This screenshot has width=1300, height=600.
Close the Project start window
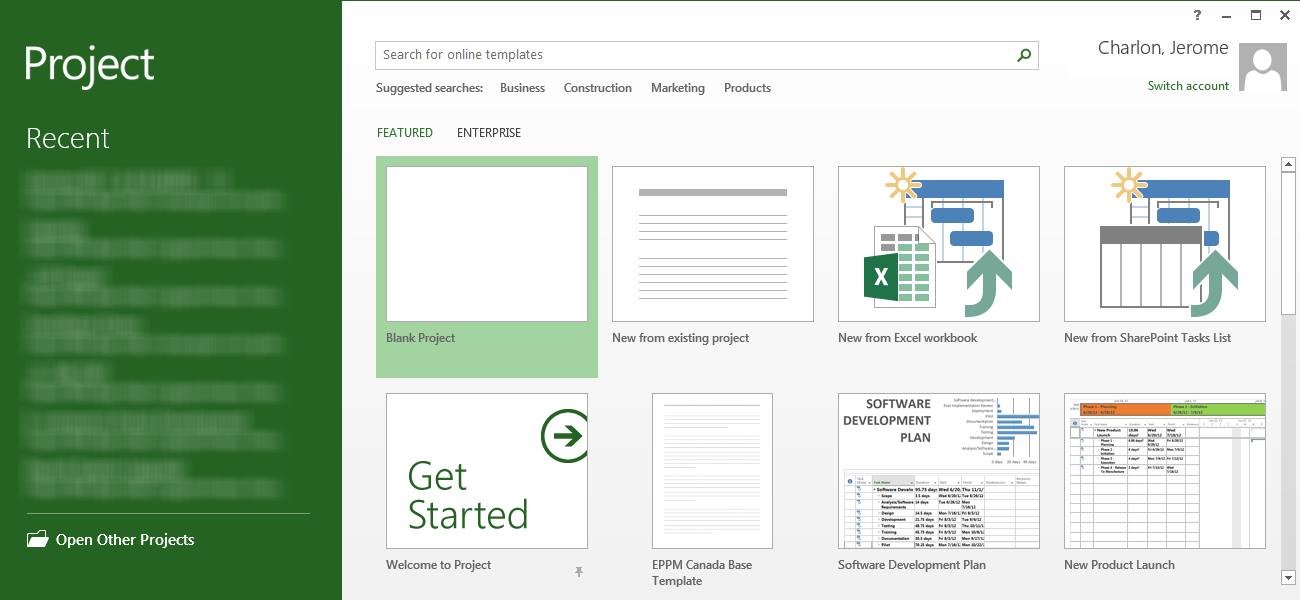(1284, 15)
